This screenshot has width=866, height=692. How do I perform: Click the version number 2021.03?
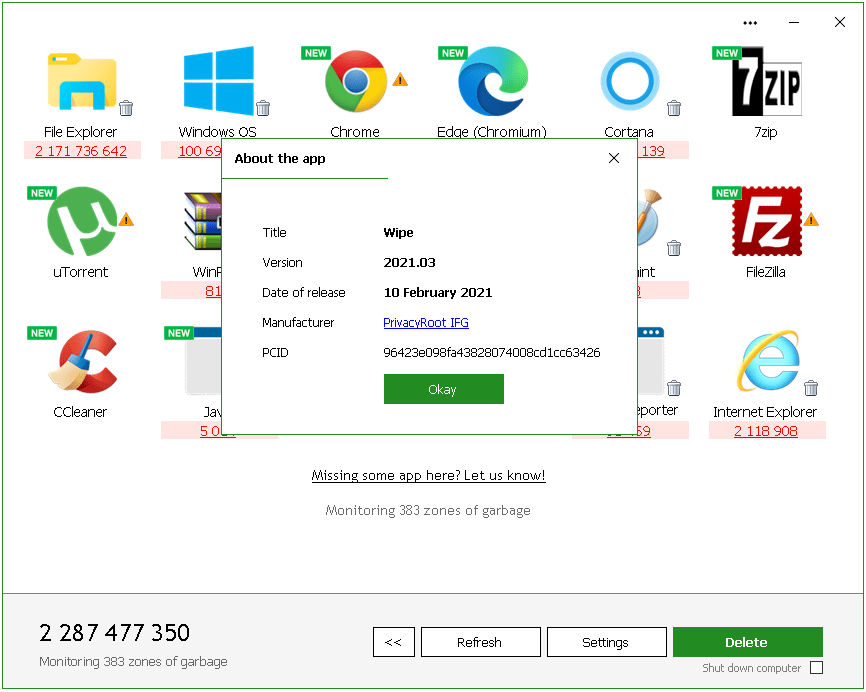[x=409, y=262]
